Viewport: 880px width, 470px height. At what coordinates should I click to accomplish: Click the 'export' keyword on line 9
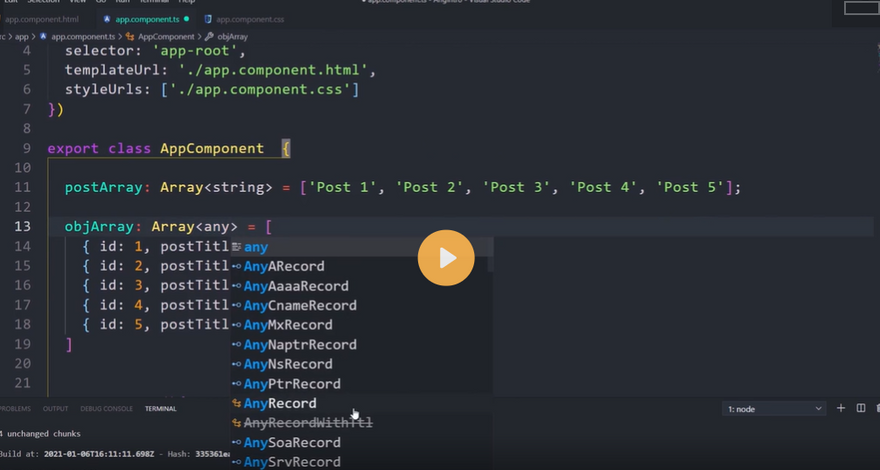[x=74, y=149]
